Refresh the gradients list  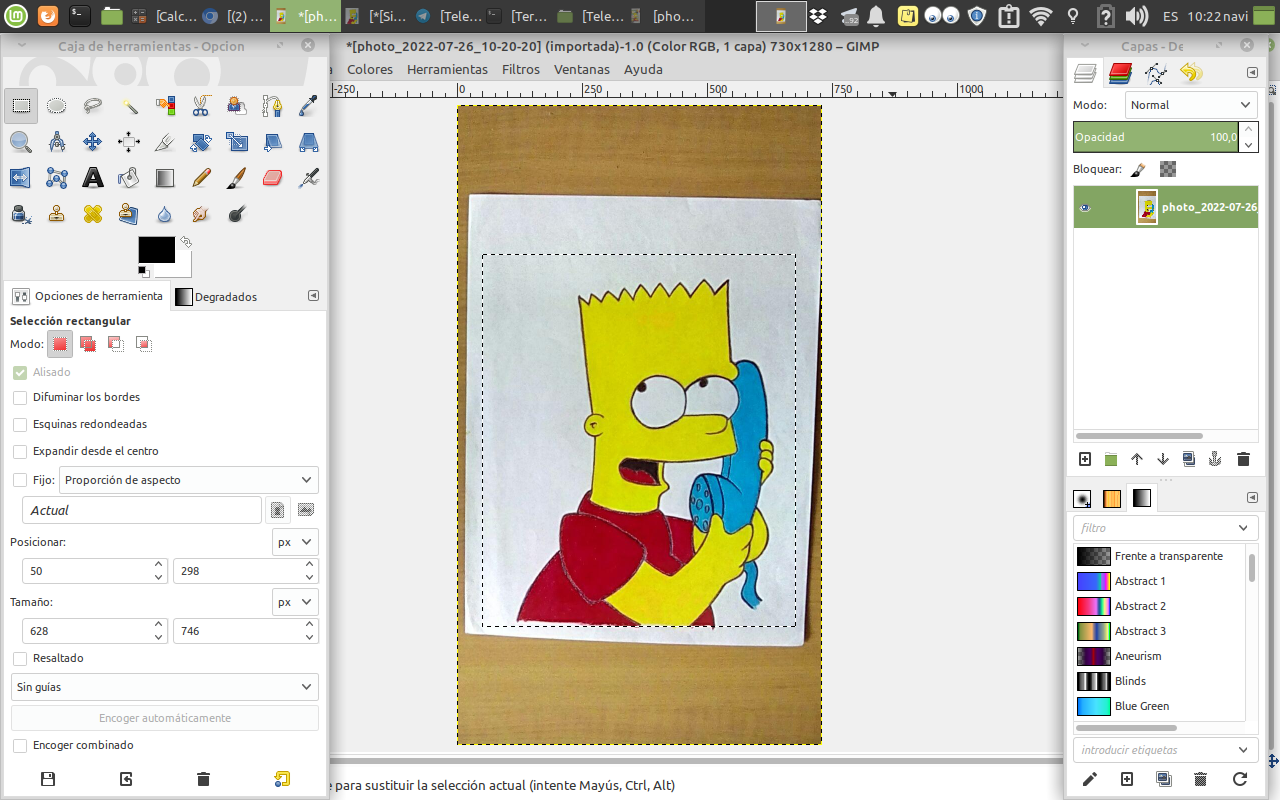tap(1240, 779)
